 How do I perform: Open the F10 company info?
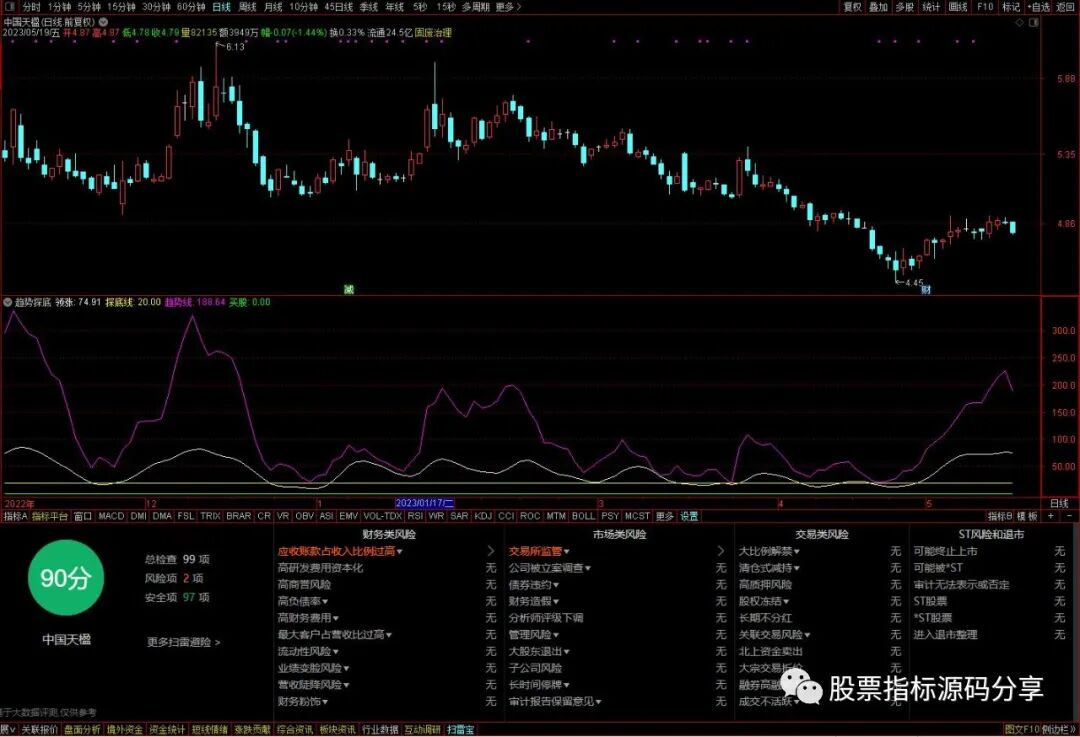click(x=985, y=7)
